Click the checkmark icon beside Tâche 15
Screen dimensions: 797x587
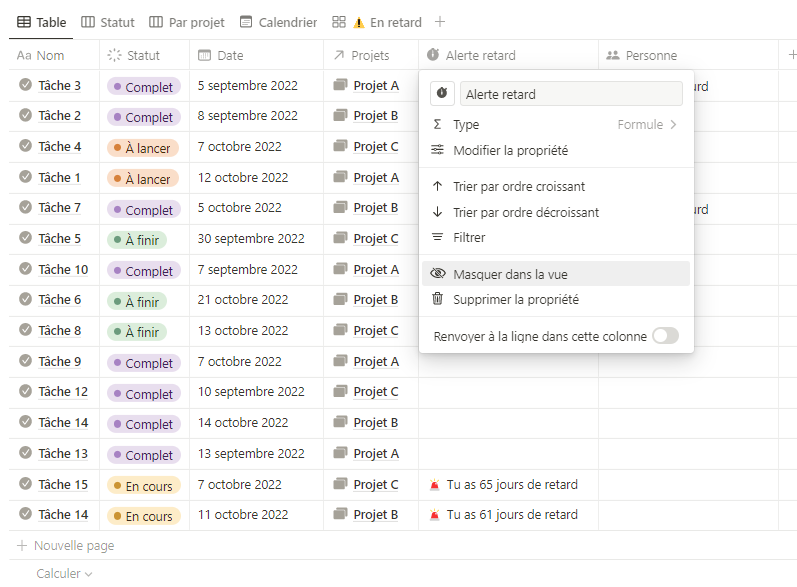(25, 485)
